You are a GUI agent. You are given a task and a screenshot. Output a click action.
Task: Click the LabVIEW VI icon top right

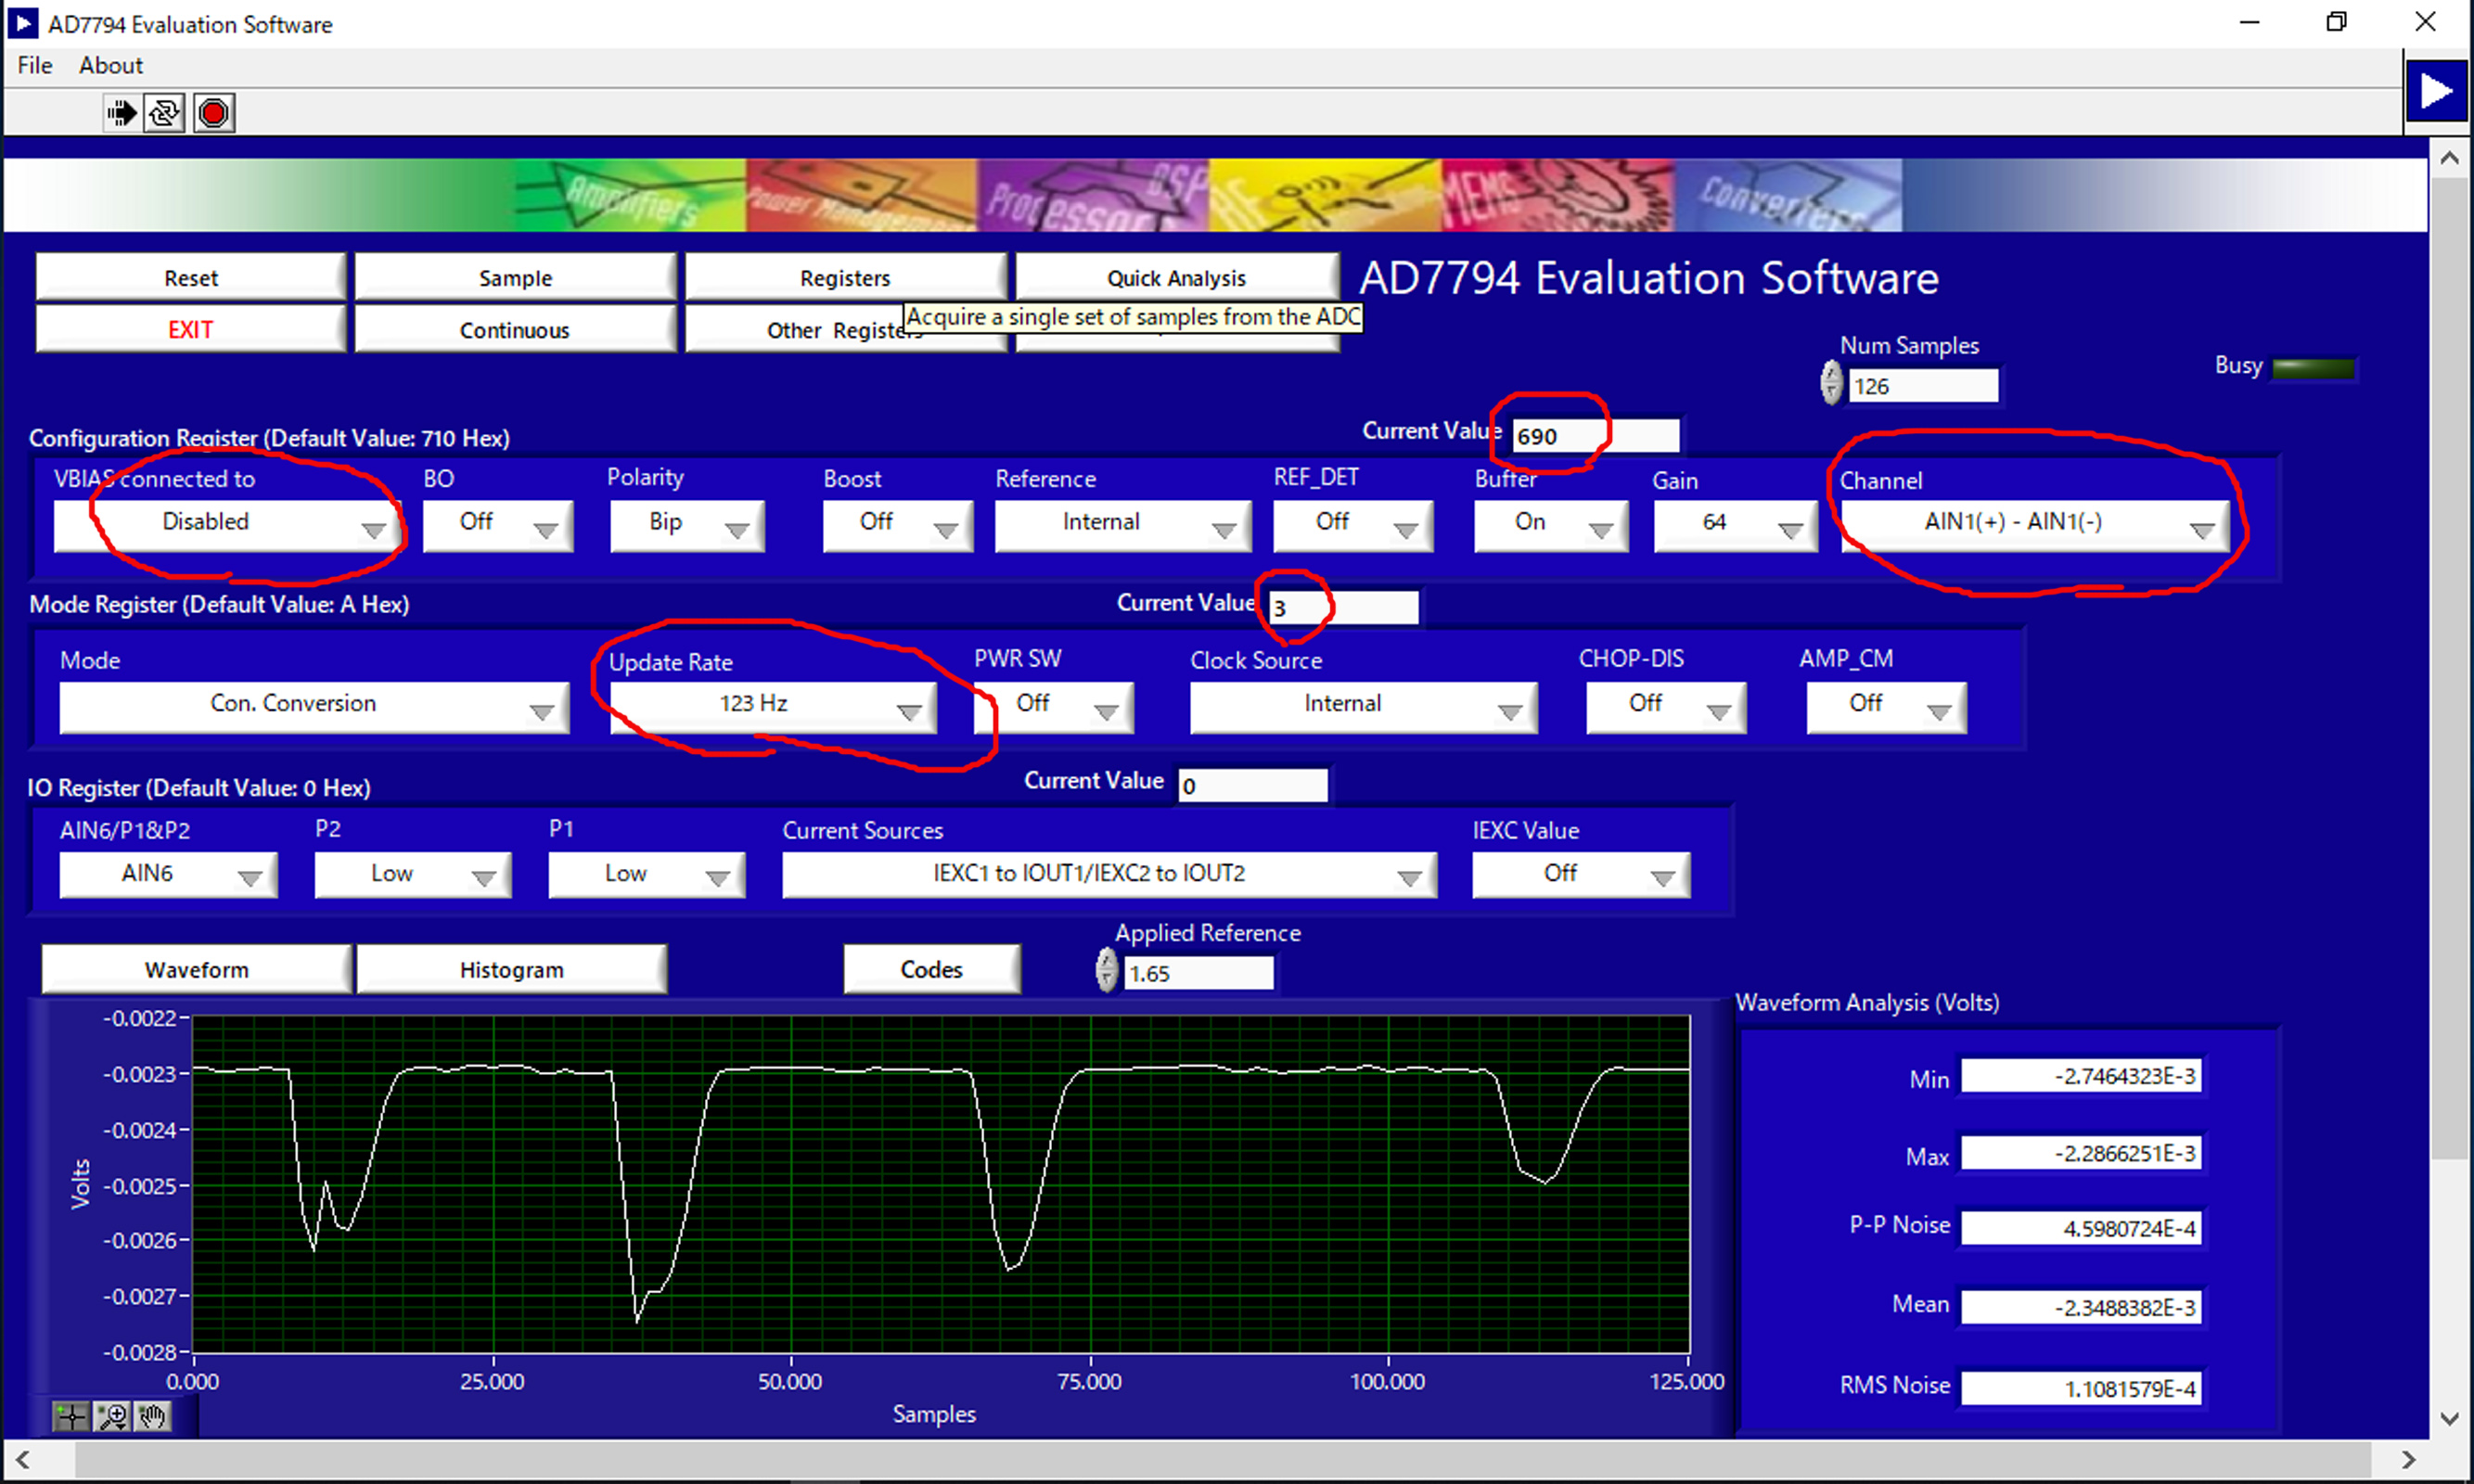(2436, 91)
